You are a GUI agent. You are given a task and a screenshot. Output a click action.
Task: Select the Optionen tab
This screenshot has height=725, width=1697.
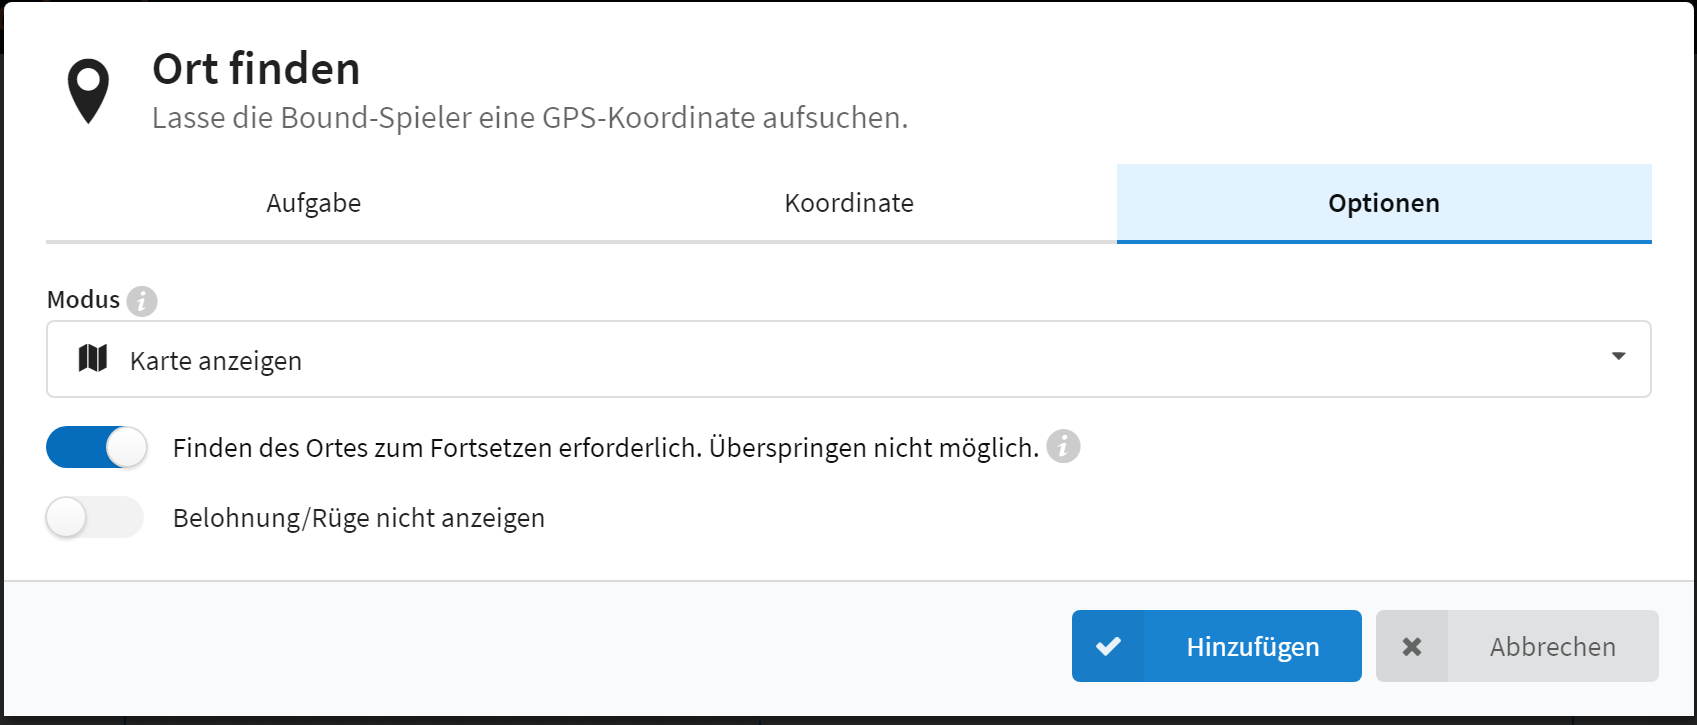[1383, 203]
